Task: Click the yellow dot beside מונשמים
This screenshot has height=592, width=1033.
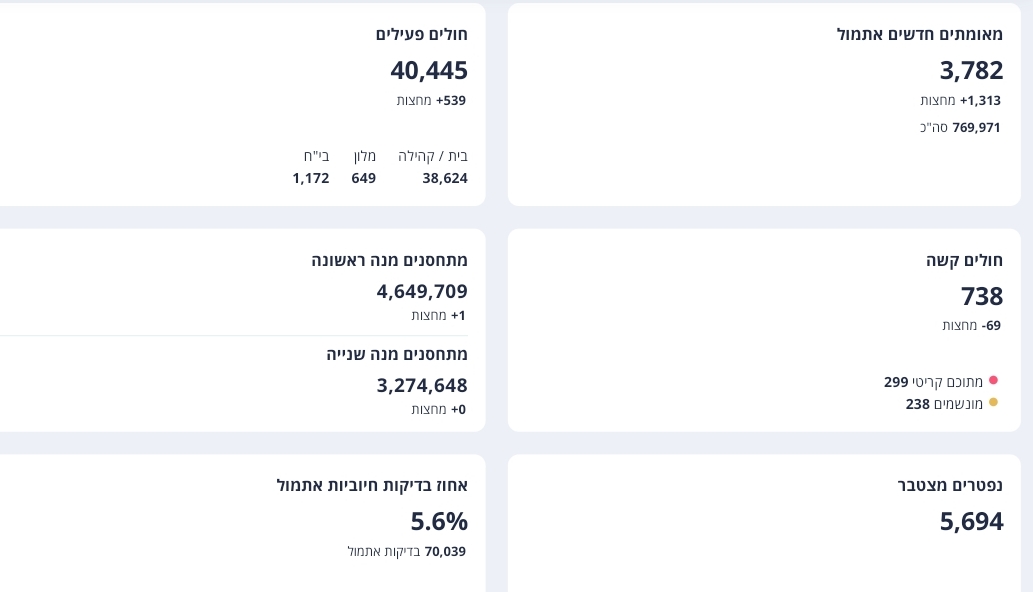Action: [x=993, y=403]
